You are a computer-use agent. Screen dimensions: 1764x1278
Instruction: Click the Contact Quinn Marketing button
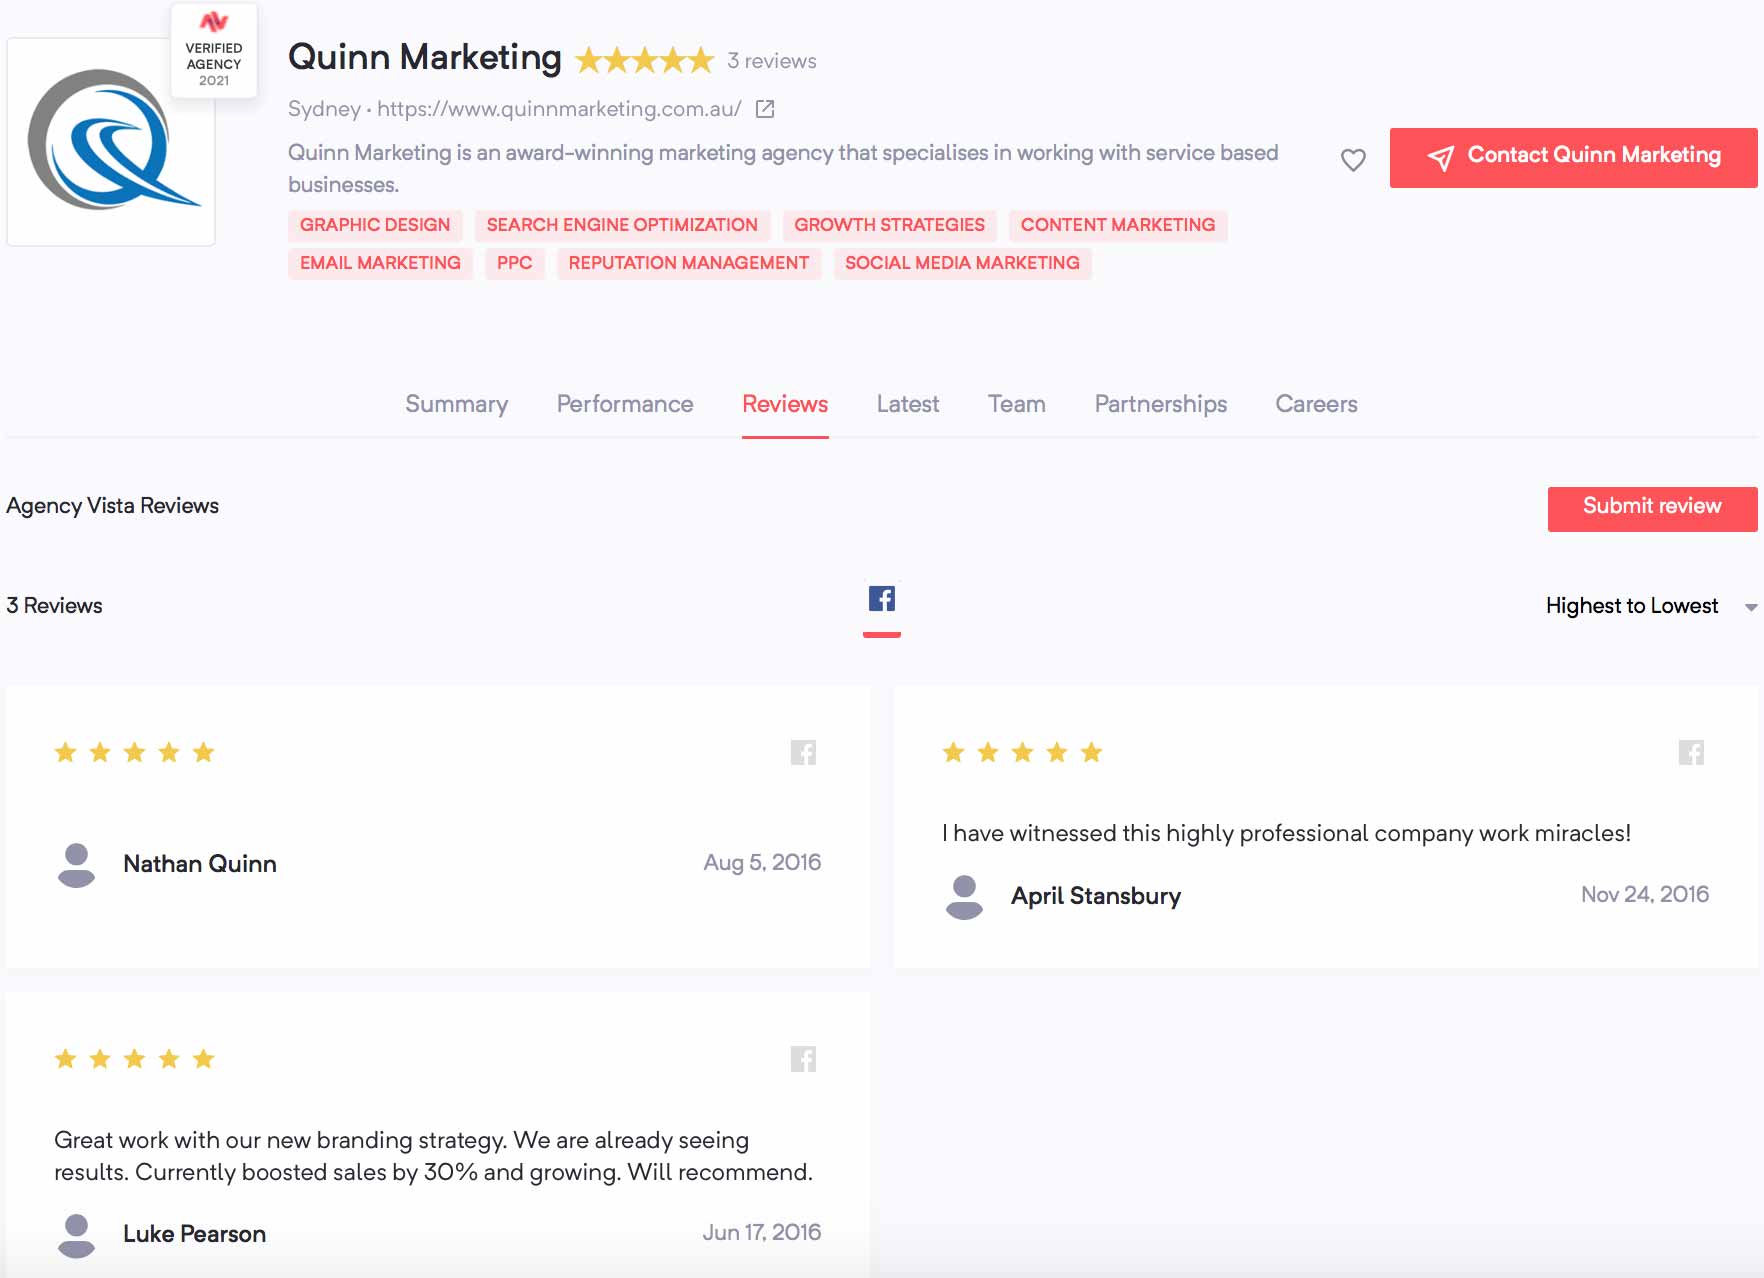[1573, 157]
